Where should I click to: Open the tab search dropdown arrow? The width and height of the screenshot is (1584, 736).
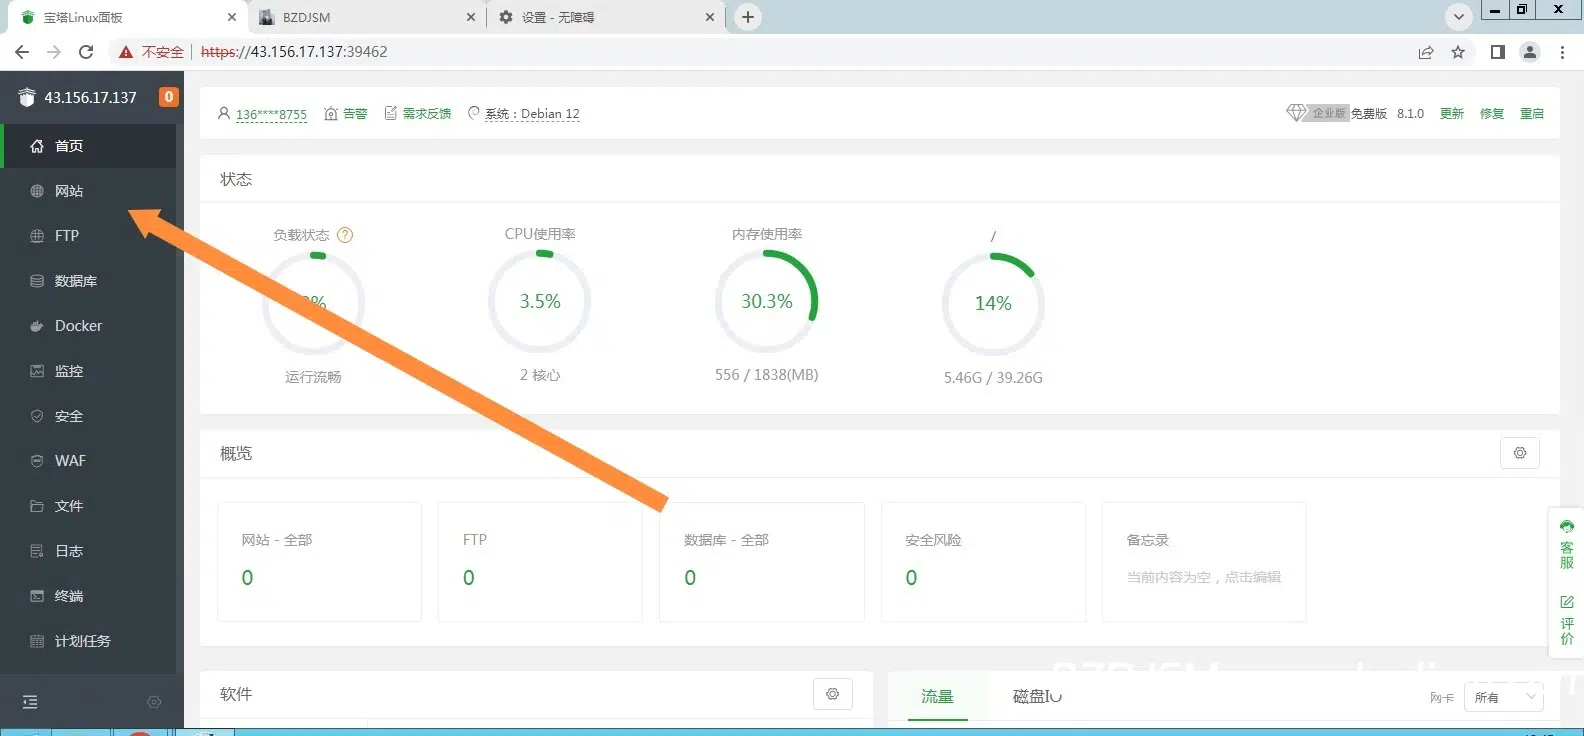pos(1459,17)
